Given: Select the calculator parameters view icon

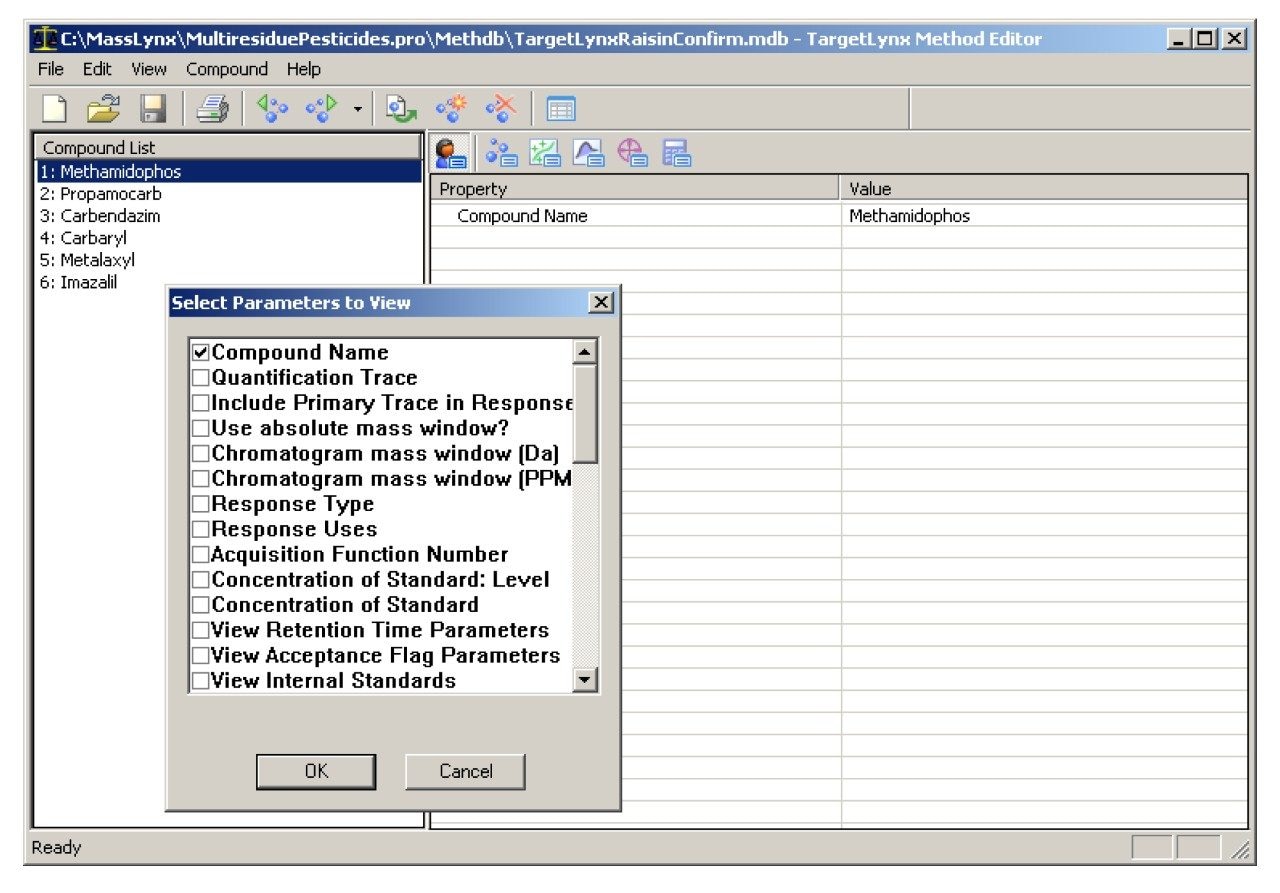Looking at the screenshot, I should pos(678,152).
